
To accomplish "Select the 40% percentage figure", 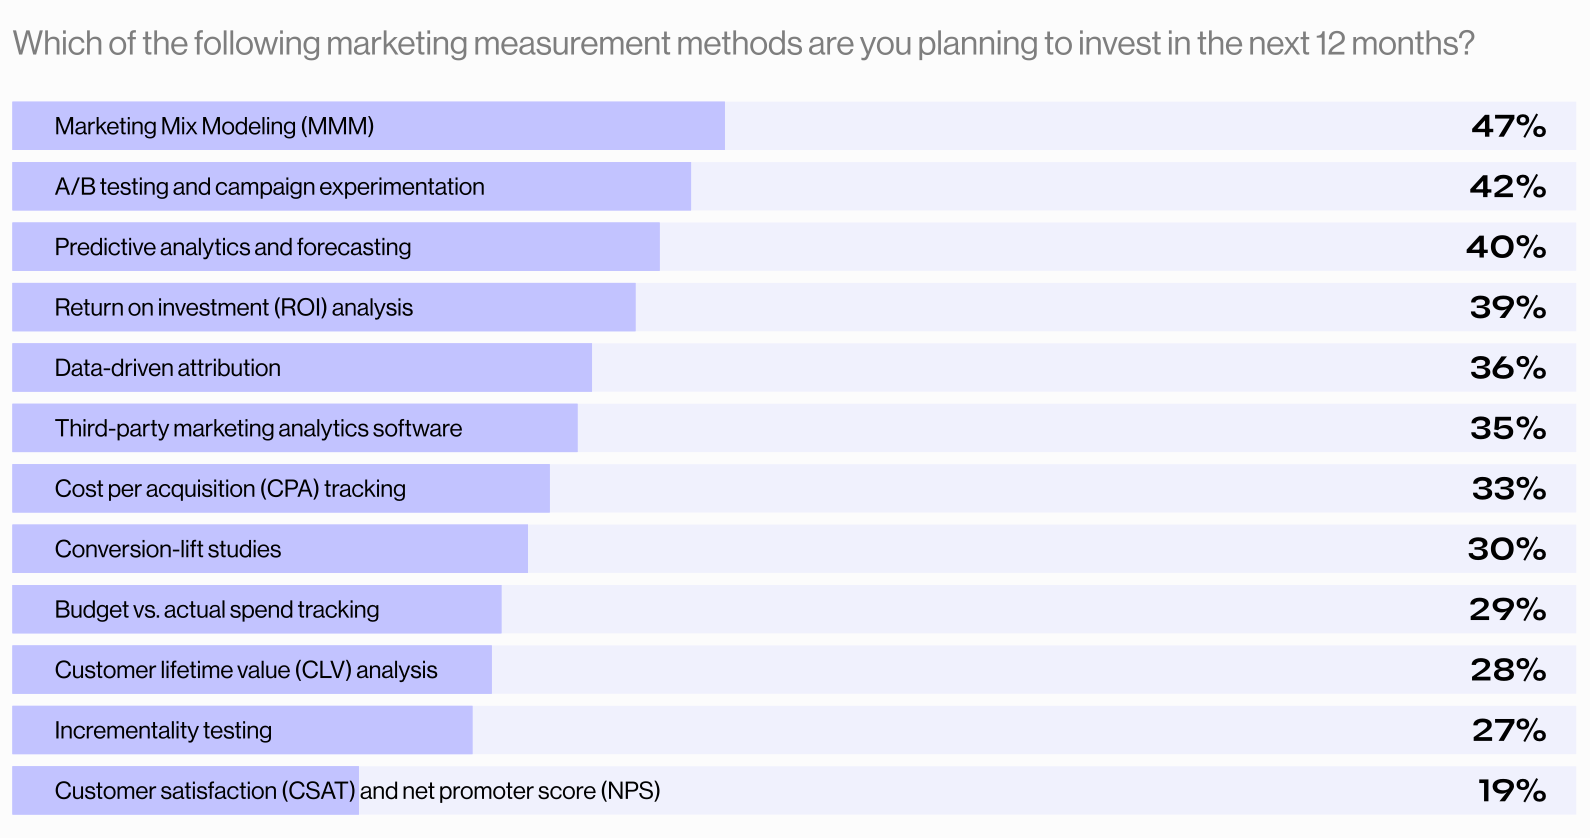I will pos(1506,247).
